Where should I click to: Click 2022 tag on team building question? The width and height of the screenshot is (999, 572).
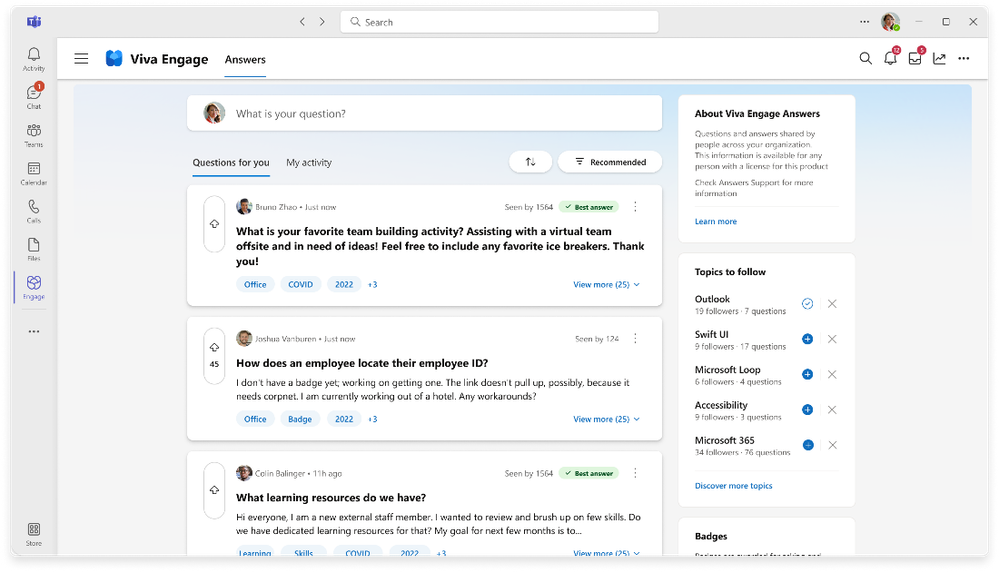(344, 285)
